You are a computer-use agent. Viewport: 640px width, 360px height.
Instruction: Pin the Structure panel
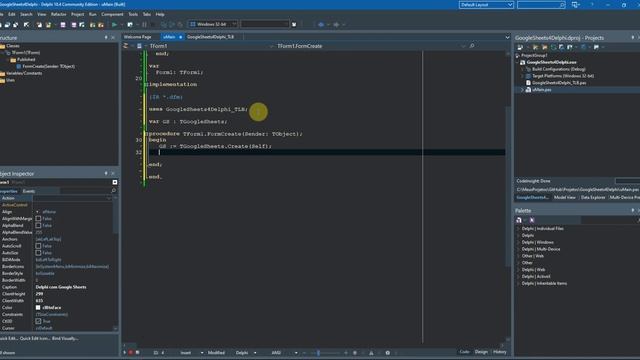106,38
